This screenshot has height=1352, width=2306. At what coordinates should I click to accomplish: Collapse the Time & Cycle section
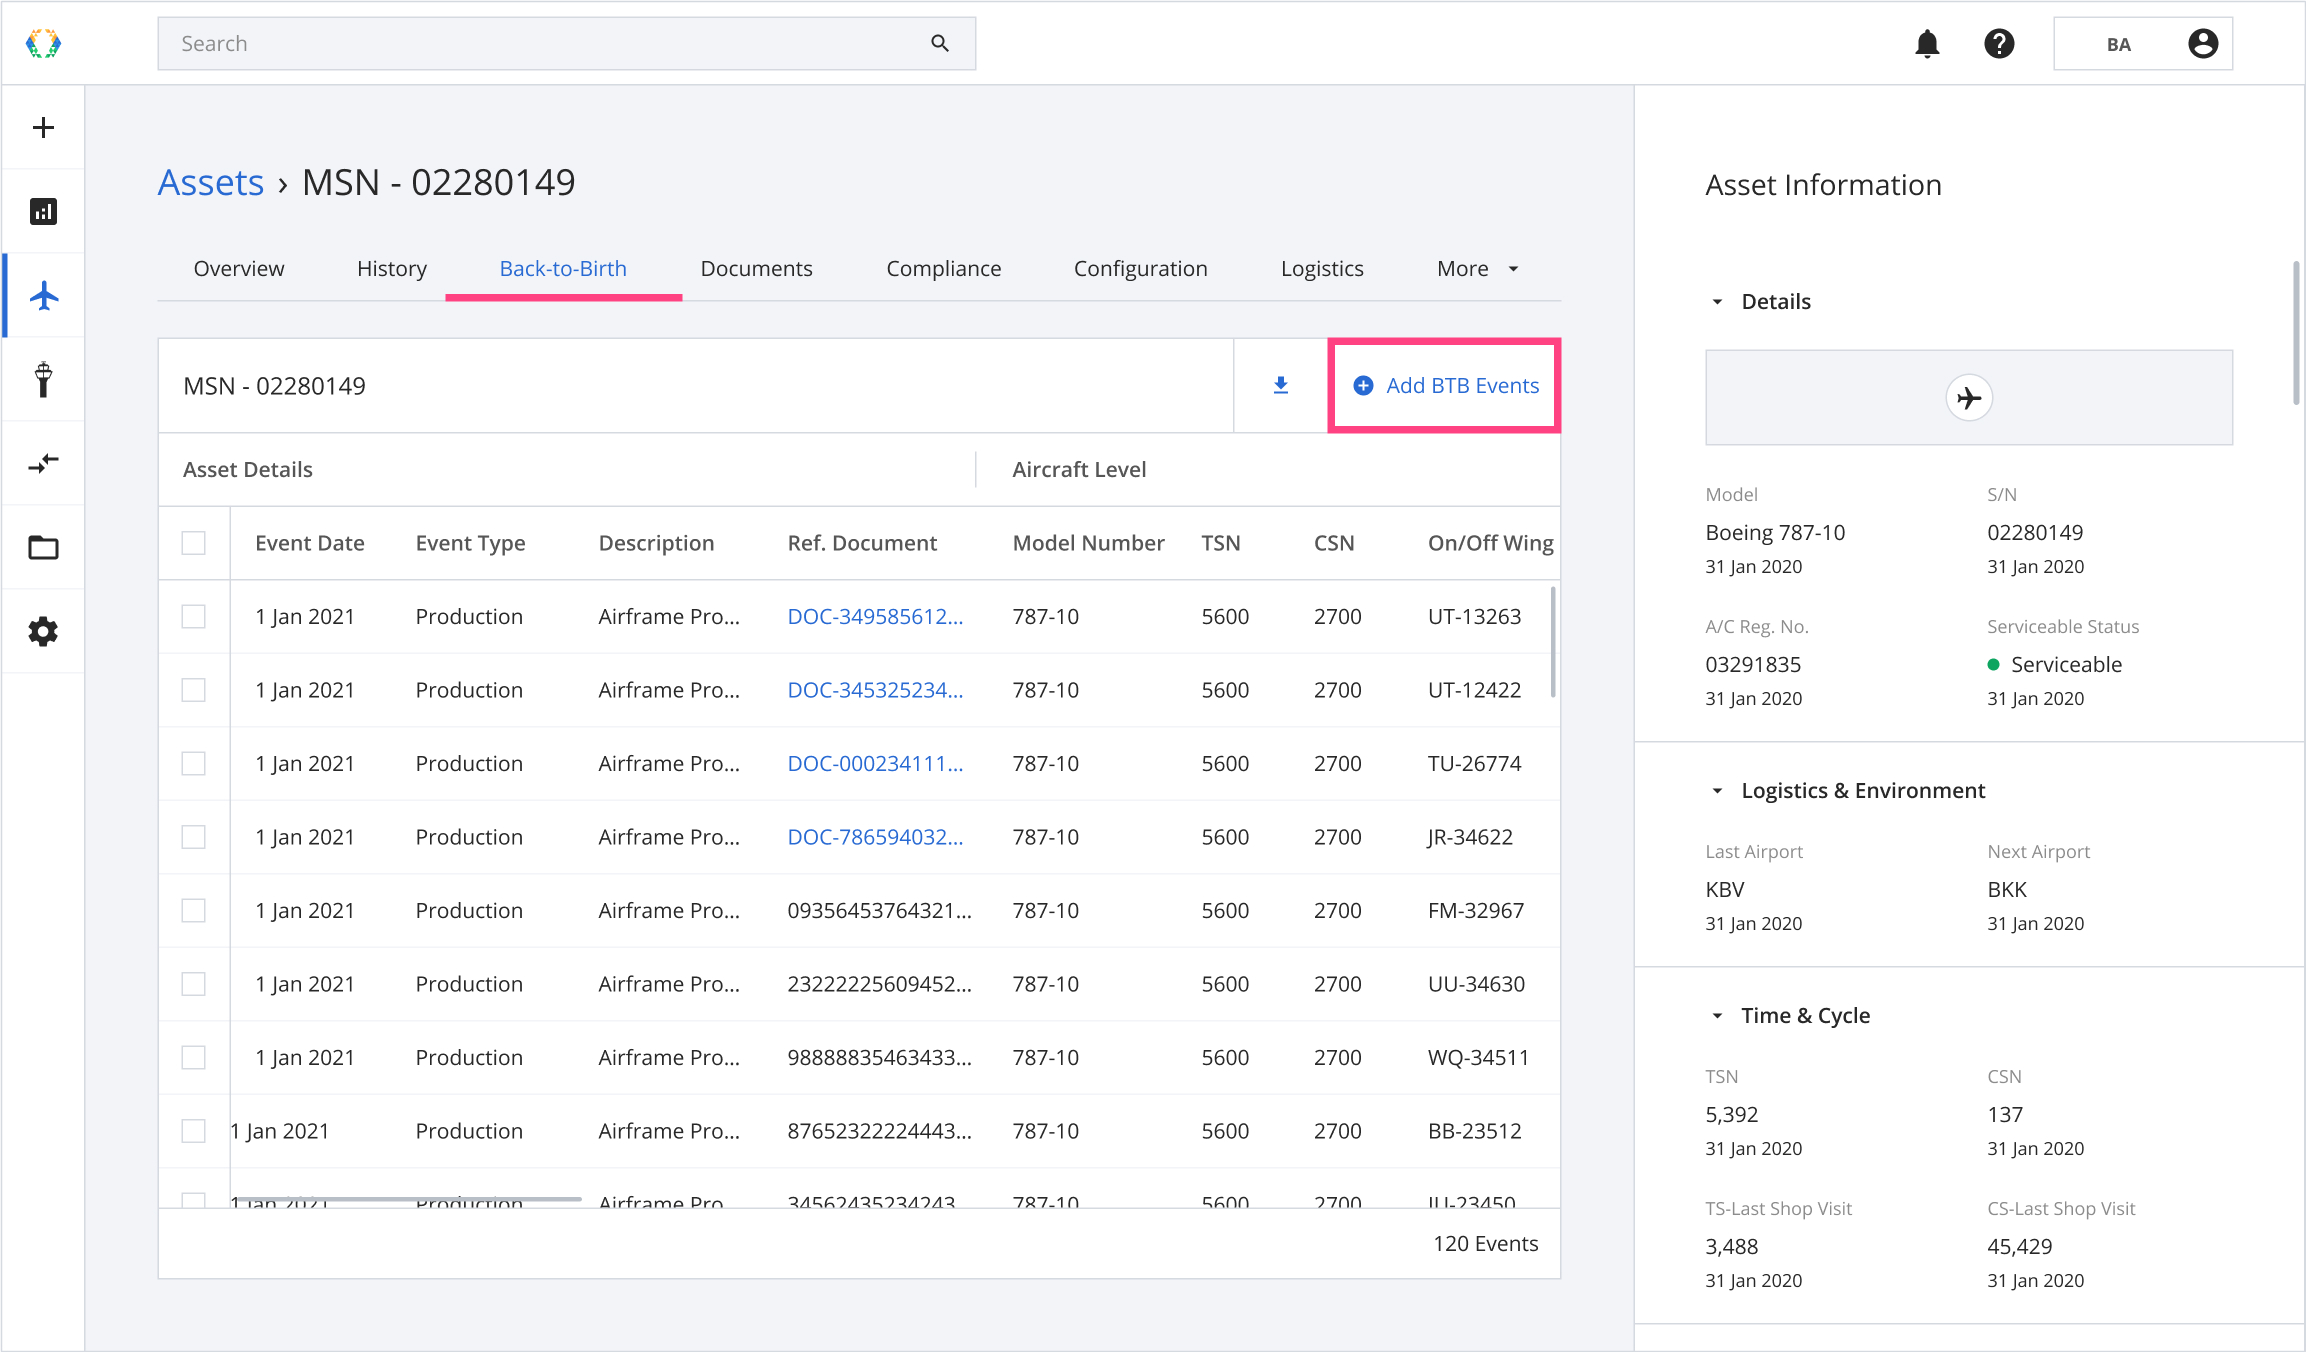coord(1717,1016)
